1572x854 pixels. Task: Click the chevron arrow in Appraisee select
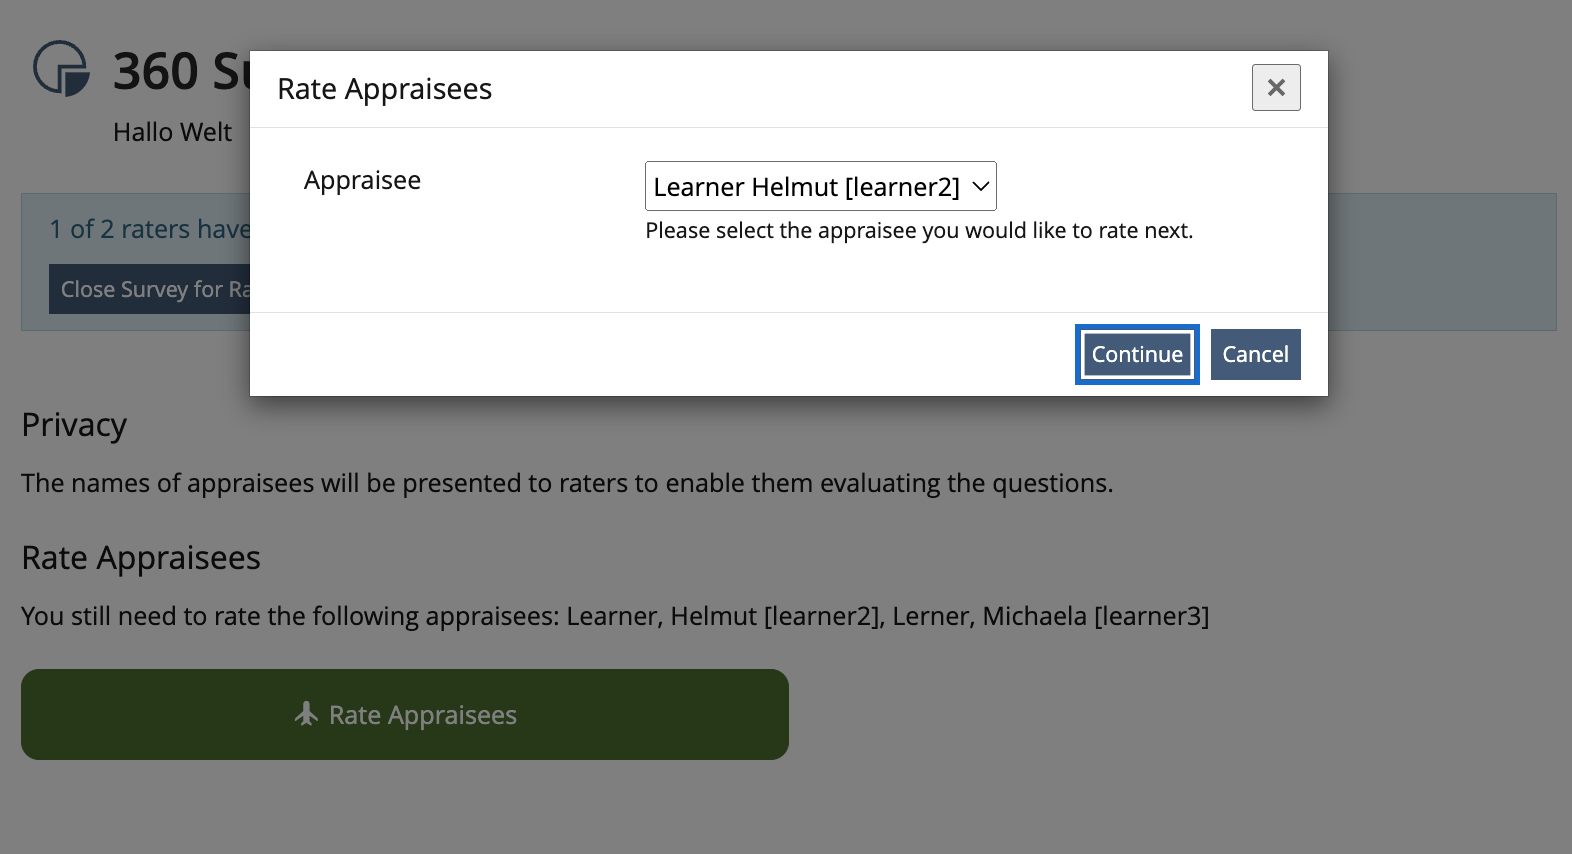[x=980, y=187]
